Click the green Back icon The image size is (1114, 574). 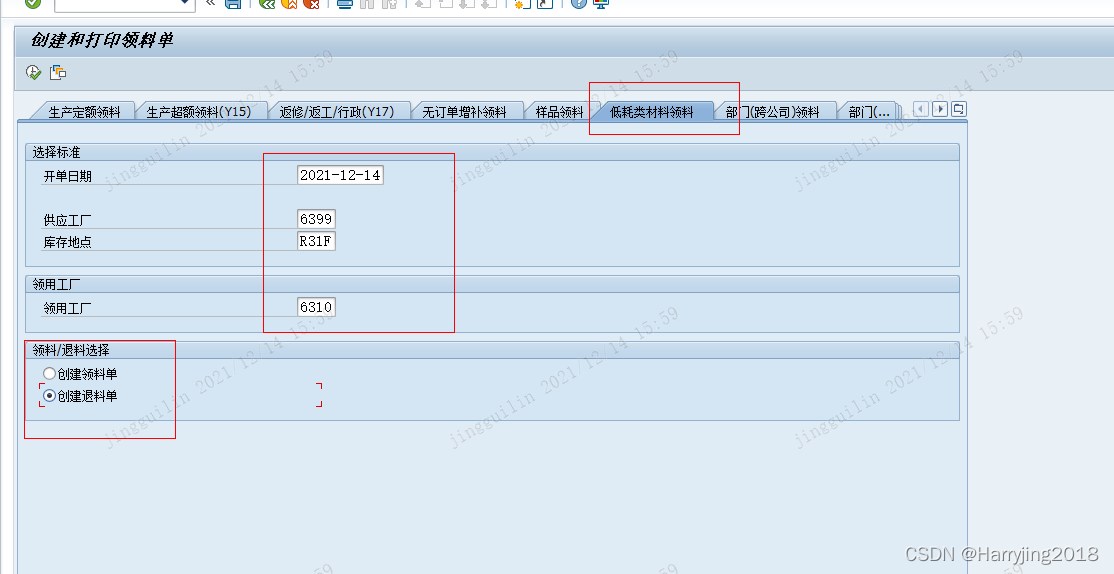point(267,3)
